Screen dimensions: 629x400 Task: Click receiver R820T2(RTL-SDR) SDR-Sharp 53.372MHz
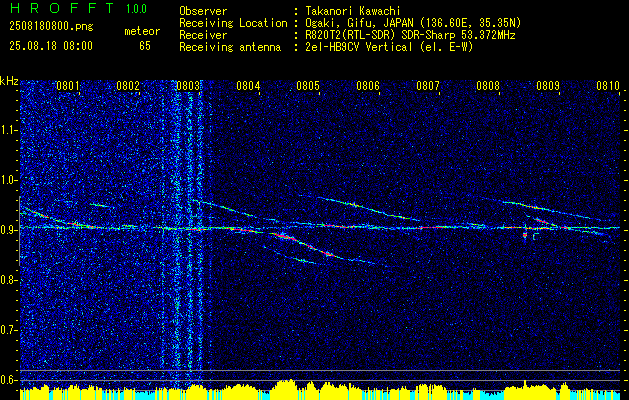410,35
